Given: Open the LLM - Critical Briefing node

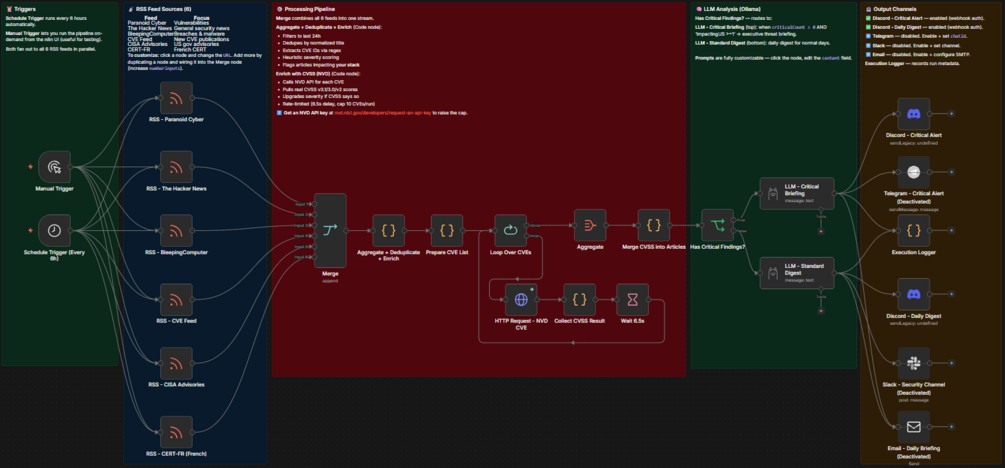Looking at the screenshot, I should pos(797,193).
